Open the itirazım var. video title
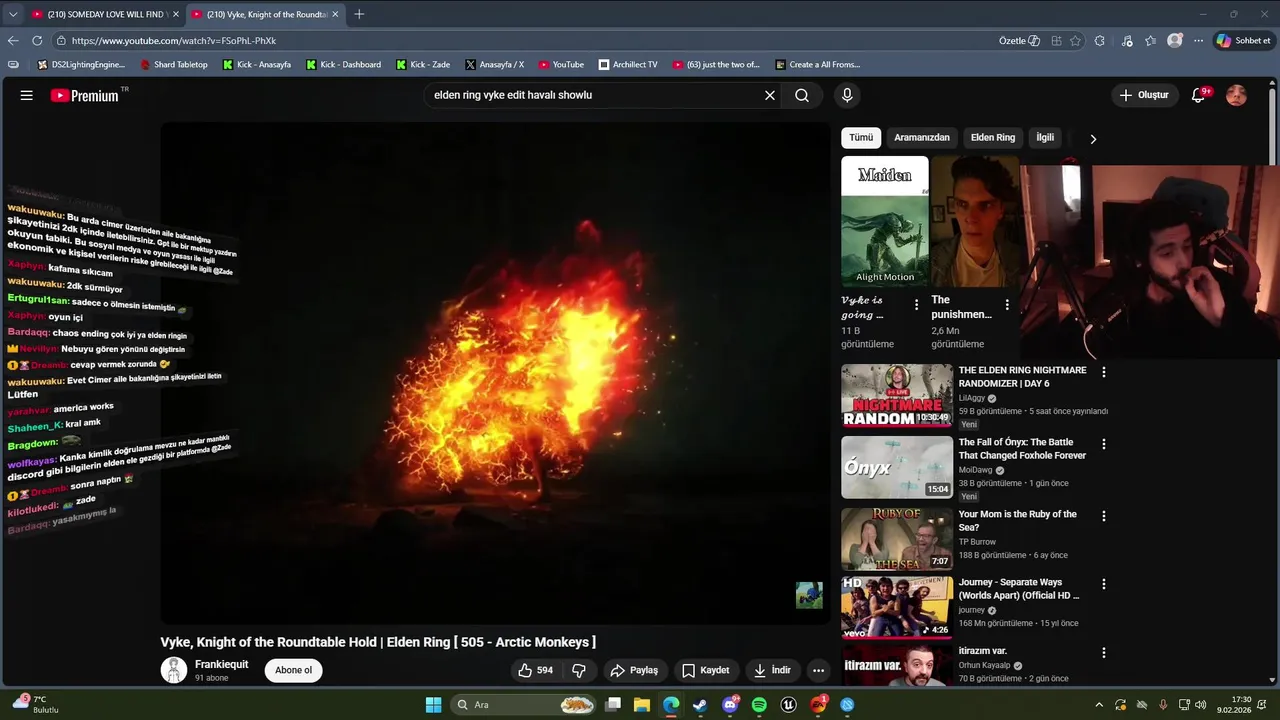1280x720 pixels. click(983, 651)
